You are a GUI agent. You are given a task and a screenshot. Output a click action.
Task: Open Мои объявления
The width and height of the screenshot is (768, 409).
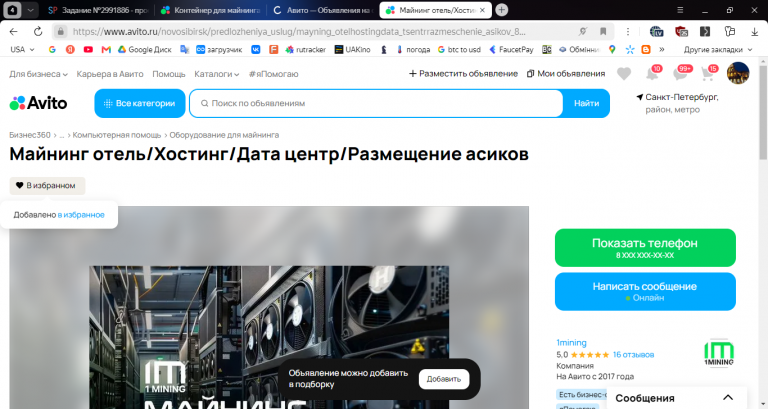566,73
